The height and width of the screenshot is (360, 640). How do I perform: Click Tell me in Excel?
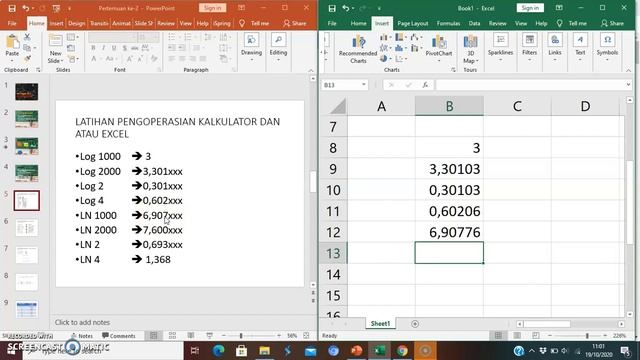572,23
